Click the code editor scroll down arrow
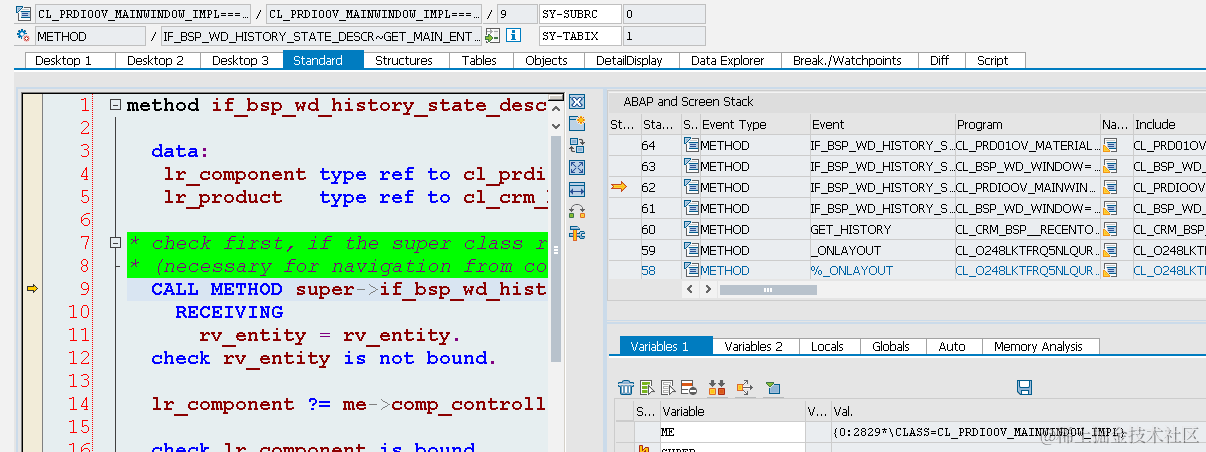Screen dimensions: 1206x452 [556, 127]
